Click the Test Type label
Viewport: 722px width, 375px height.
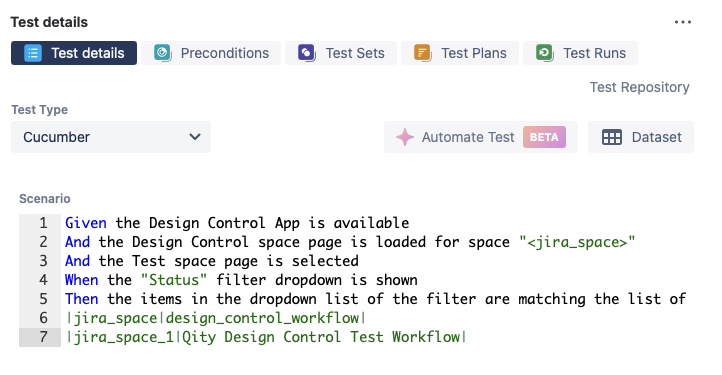[x=40, y=110]
